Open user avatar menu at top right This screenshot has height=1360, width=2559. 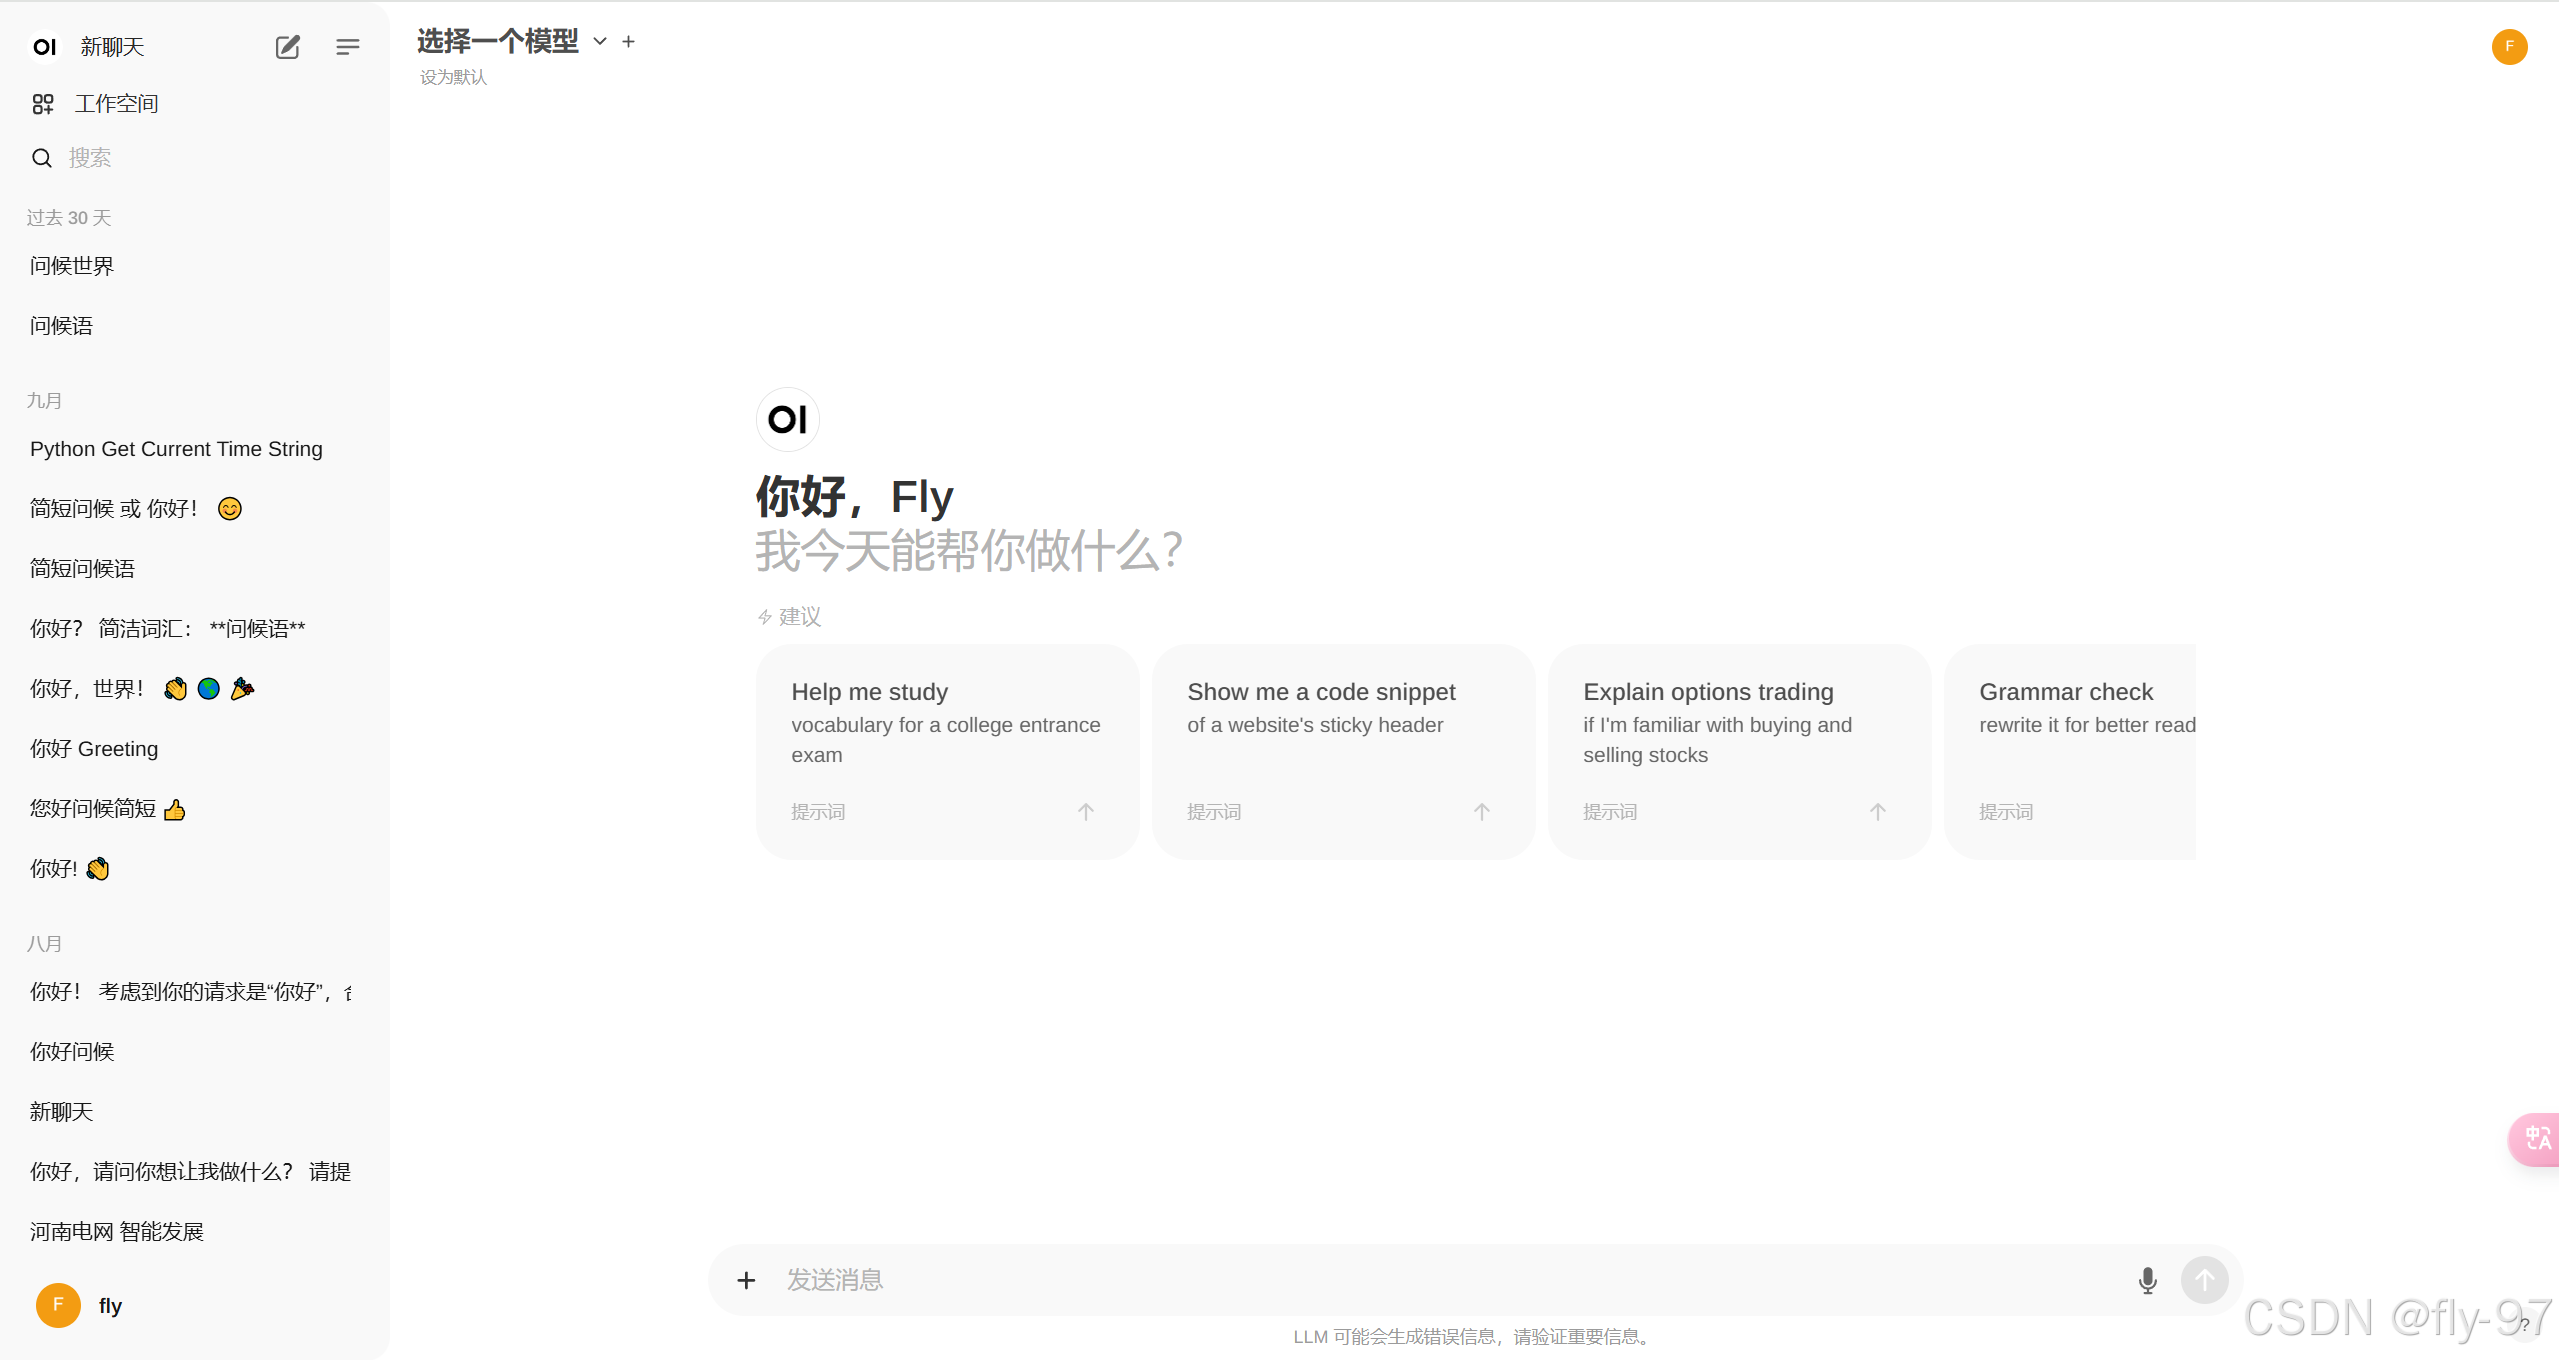coord(2509,47)
